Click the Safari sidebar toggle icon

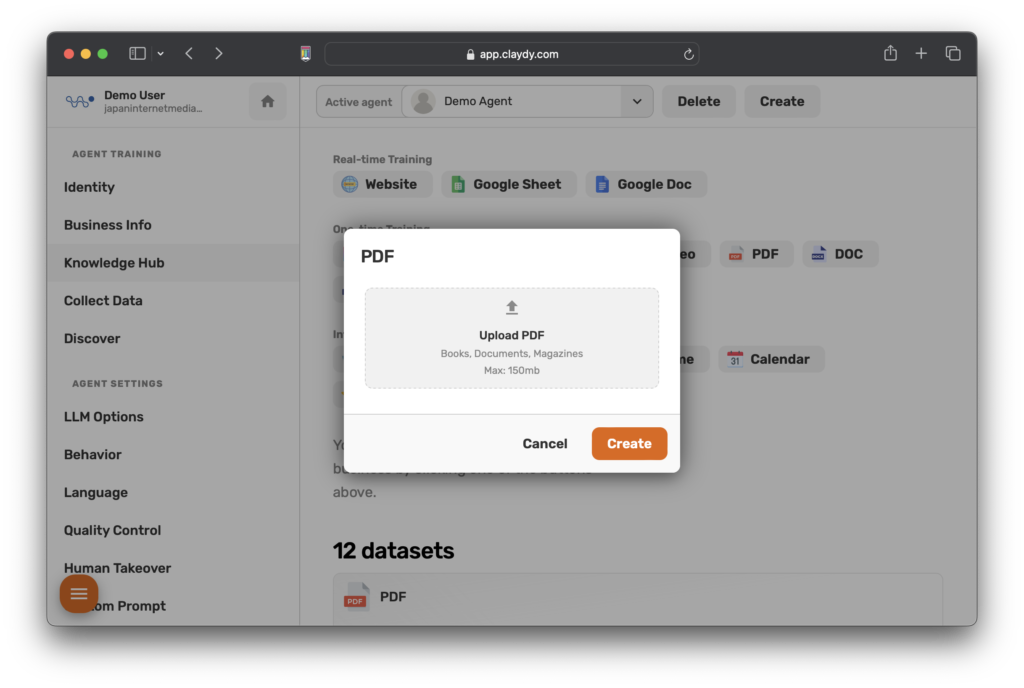[138, 54]
